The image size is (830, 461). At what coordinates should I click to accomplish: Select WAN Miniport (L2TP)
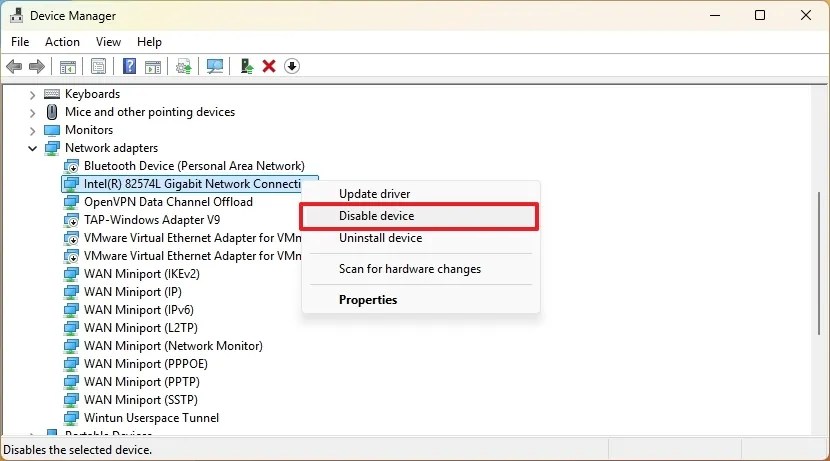[x=141, y=328]
